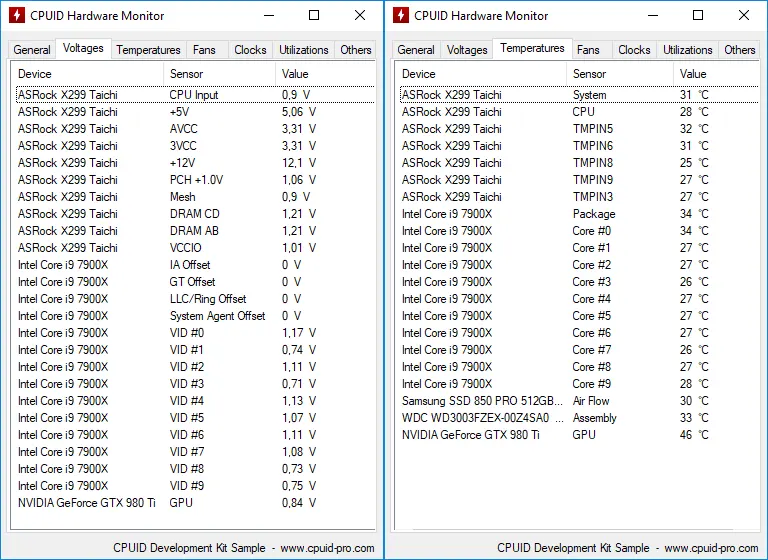The image size is (768, 560).
Task: Click the CPUID app icon in the left window title bar
Action: point(17,15)
